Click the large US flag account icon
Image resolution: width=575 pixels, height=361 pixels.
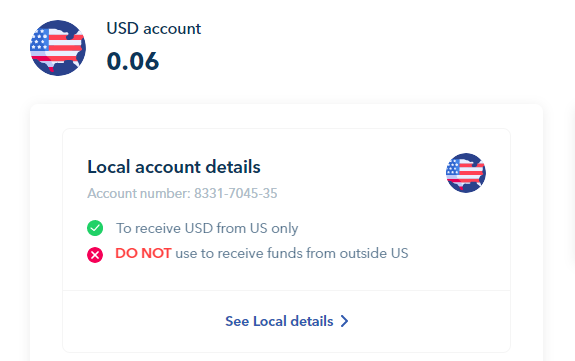pos(58,48)
